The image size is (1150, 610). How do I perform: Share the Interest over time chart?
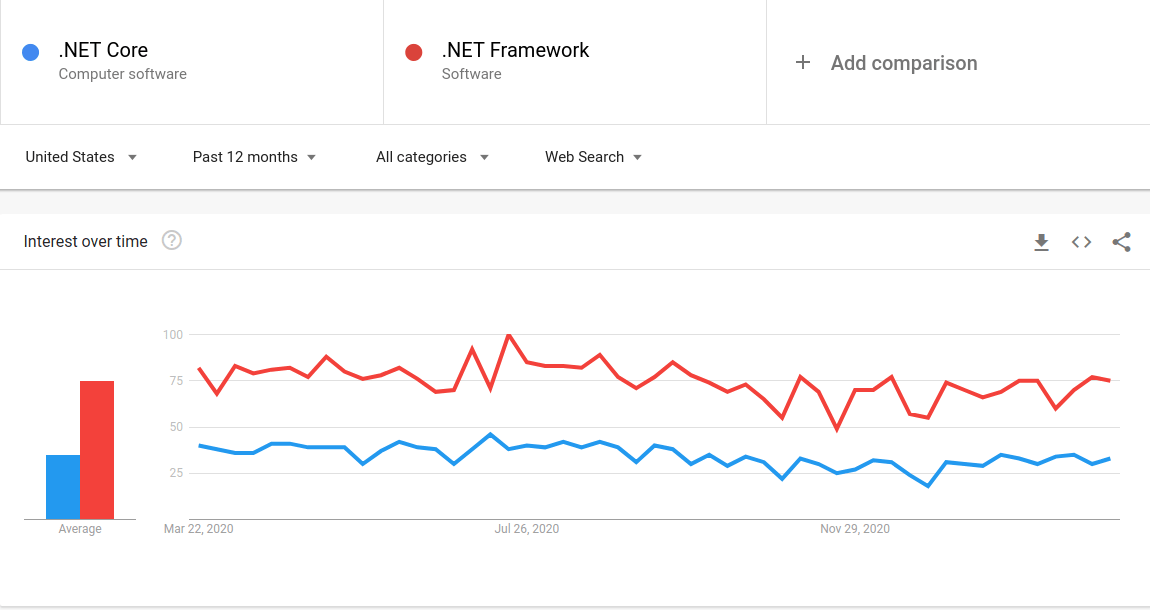(1121, 242)
